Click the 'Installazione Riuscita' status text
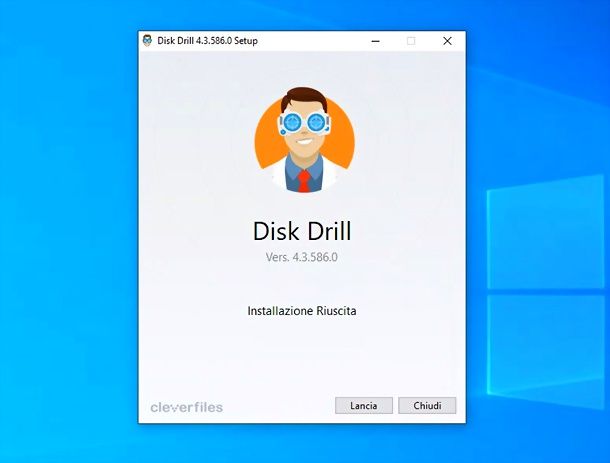 coord(302,311)
